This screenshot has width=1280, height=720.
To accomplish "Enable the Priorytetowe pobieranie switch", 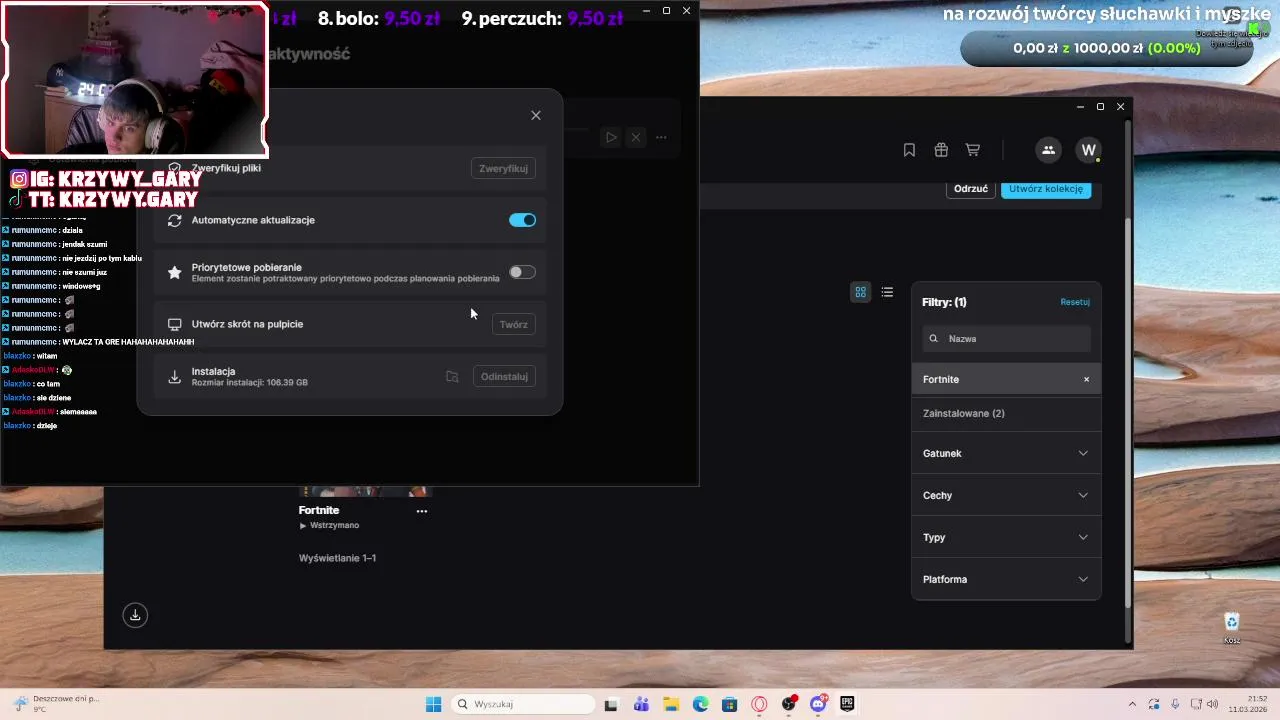I will (522, 272).
